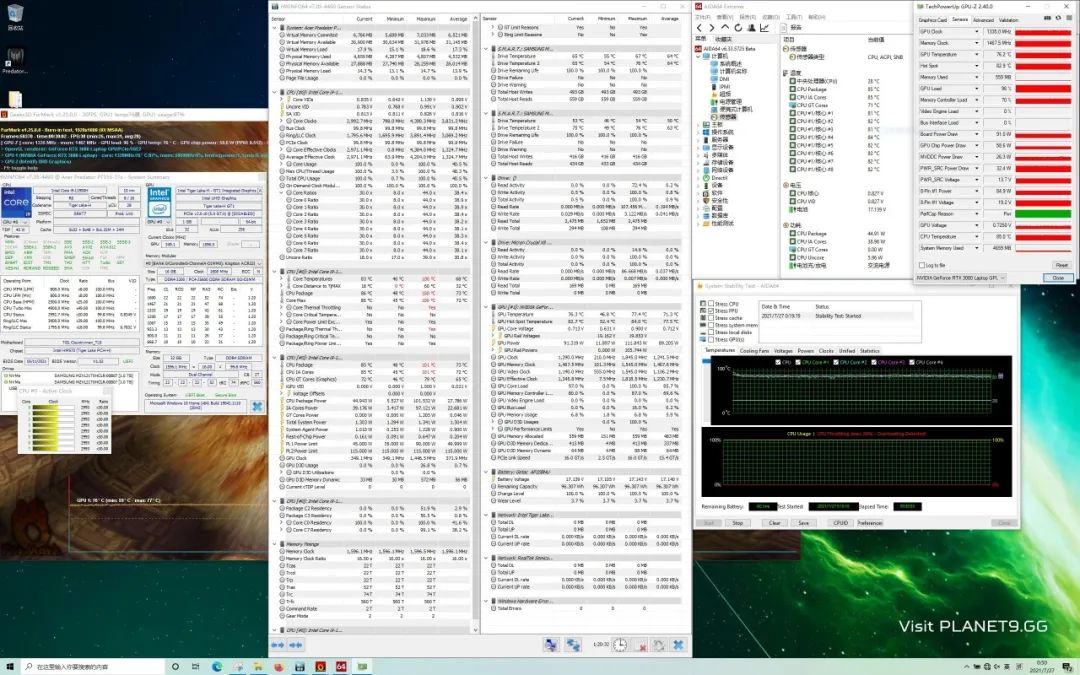
Task: Click the HWiNFO close sensors X icon
Action: point(678,645)
